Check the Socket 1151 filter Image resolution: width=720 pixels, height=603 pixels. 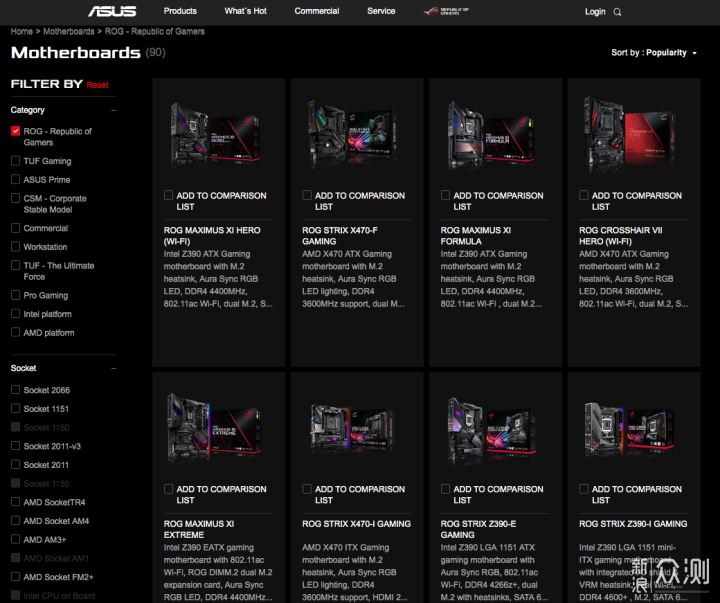pyautogui.click(x=16, y=408)
